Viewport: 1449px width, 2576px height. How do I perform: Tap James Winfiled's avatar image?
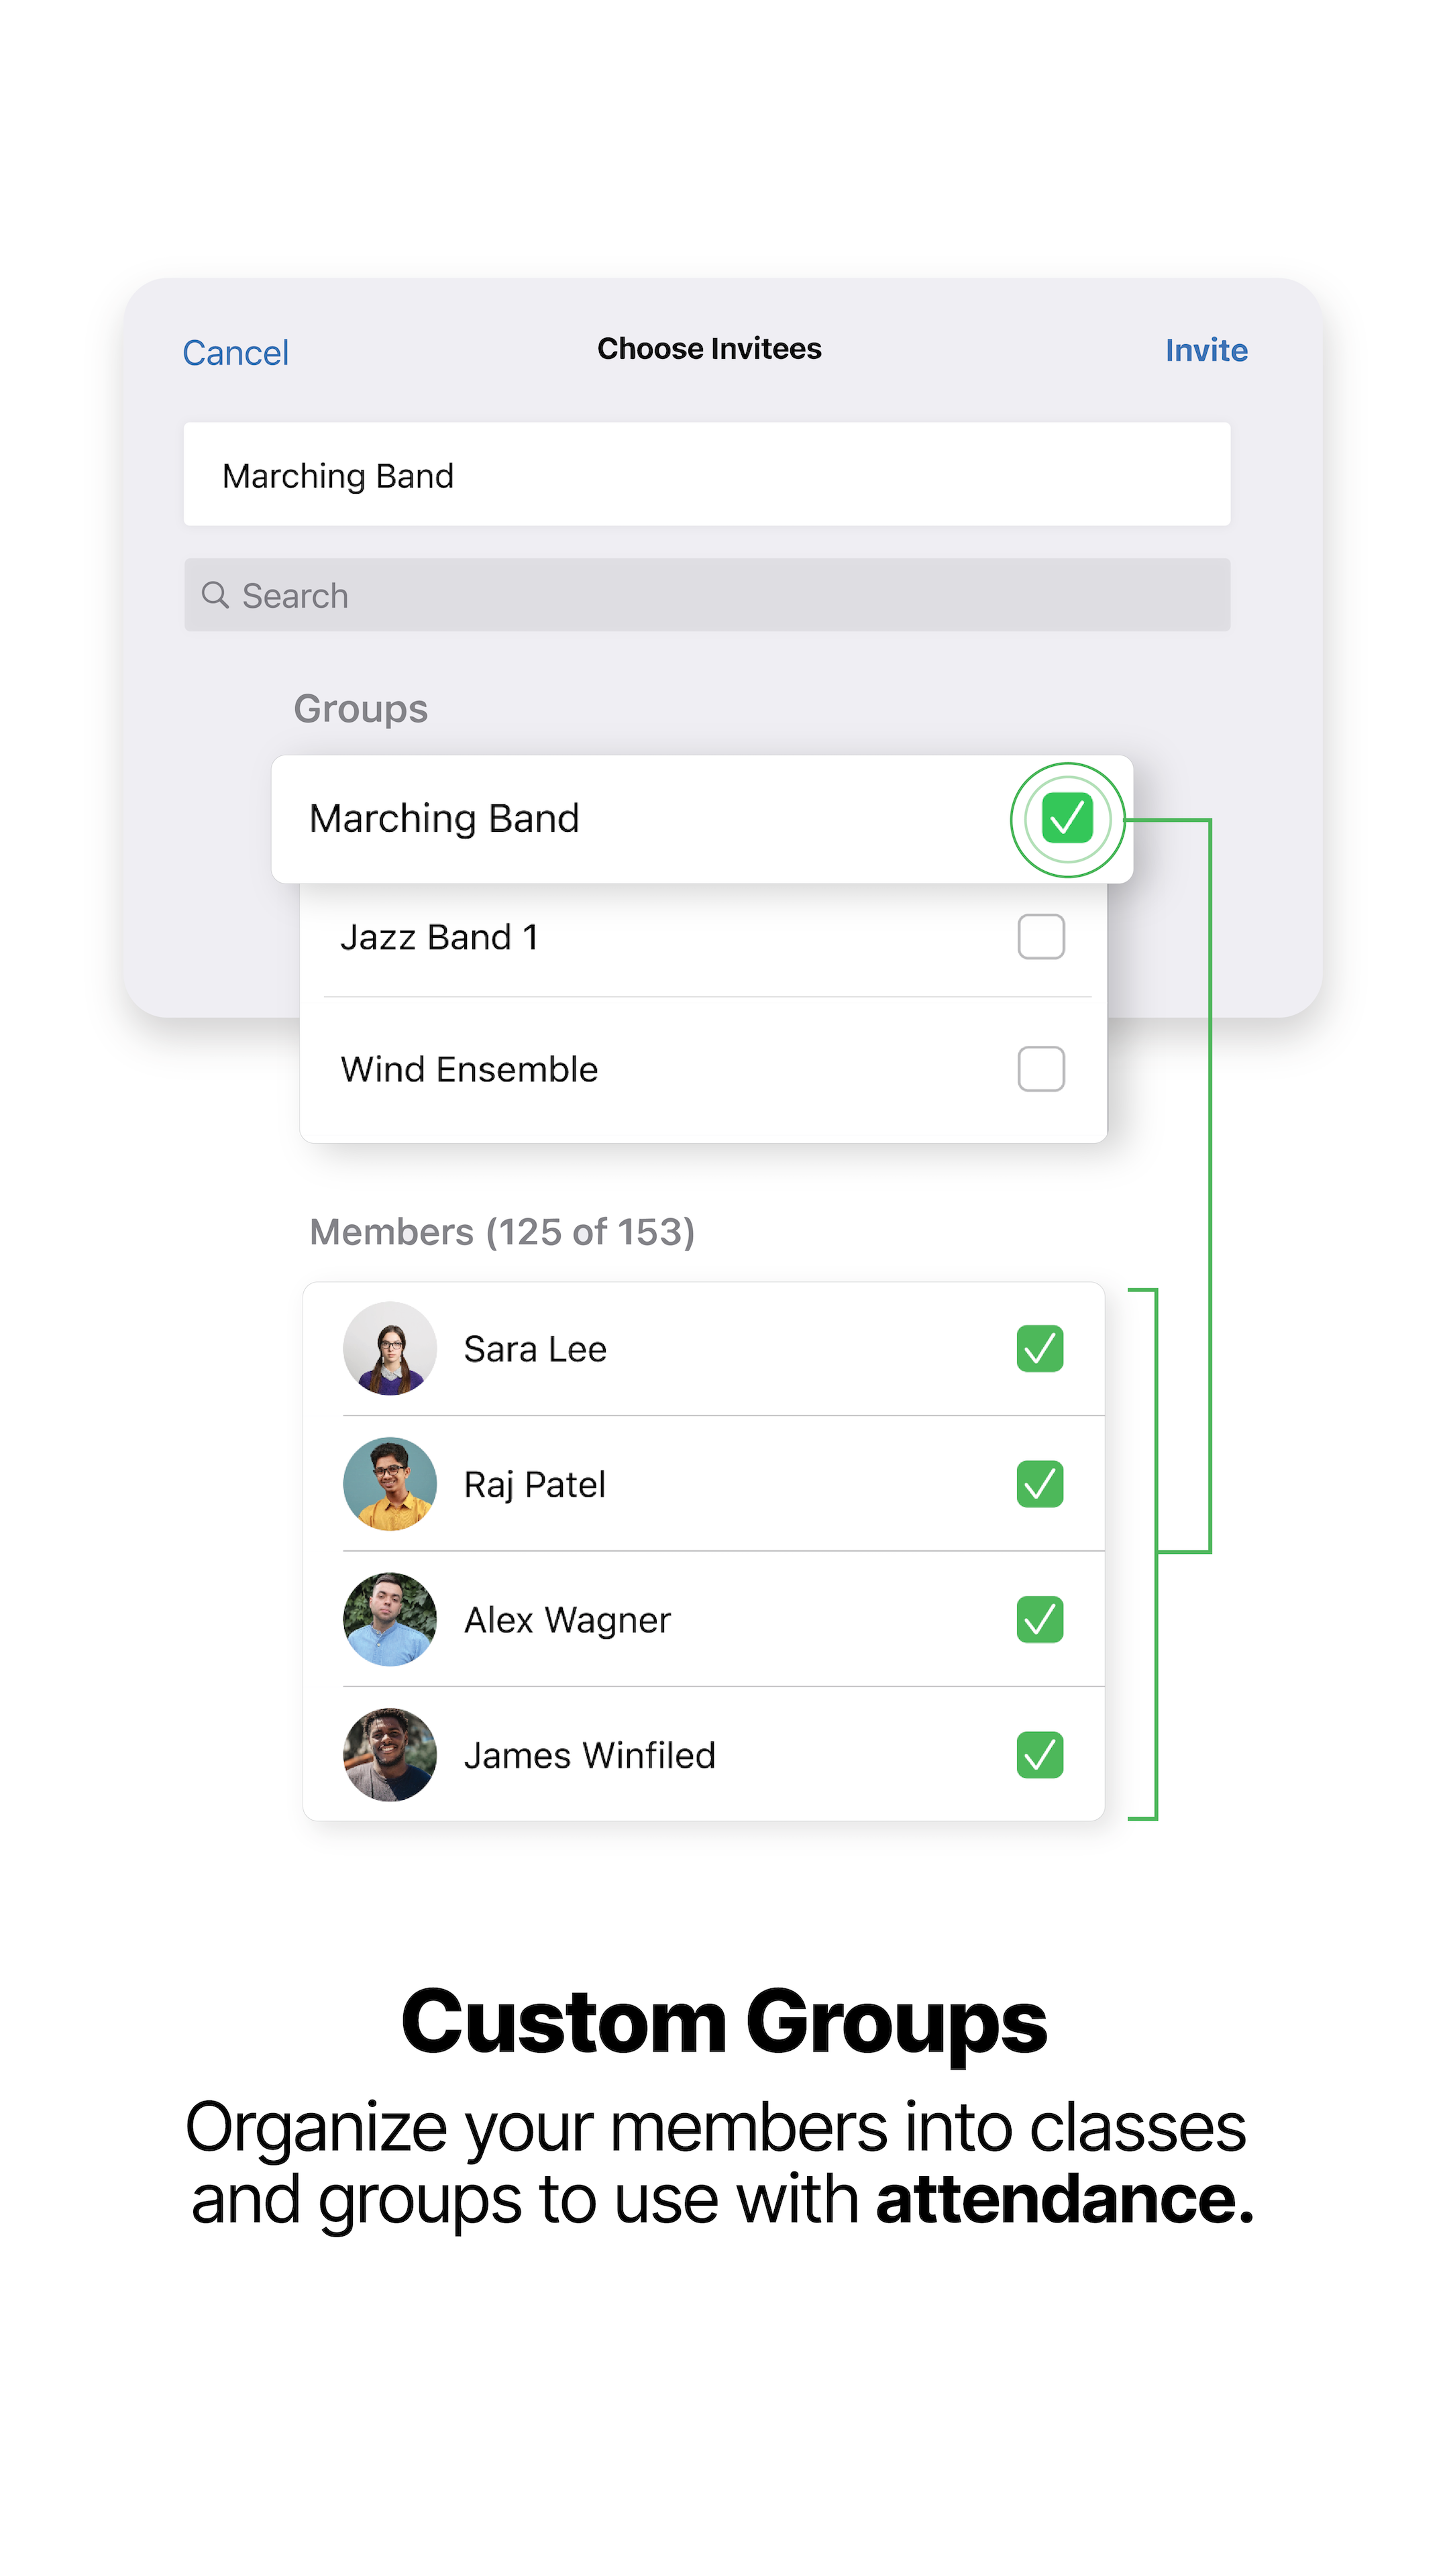coord(390,1755)
